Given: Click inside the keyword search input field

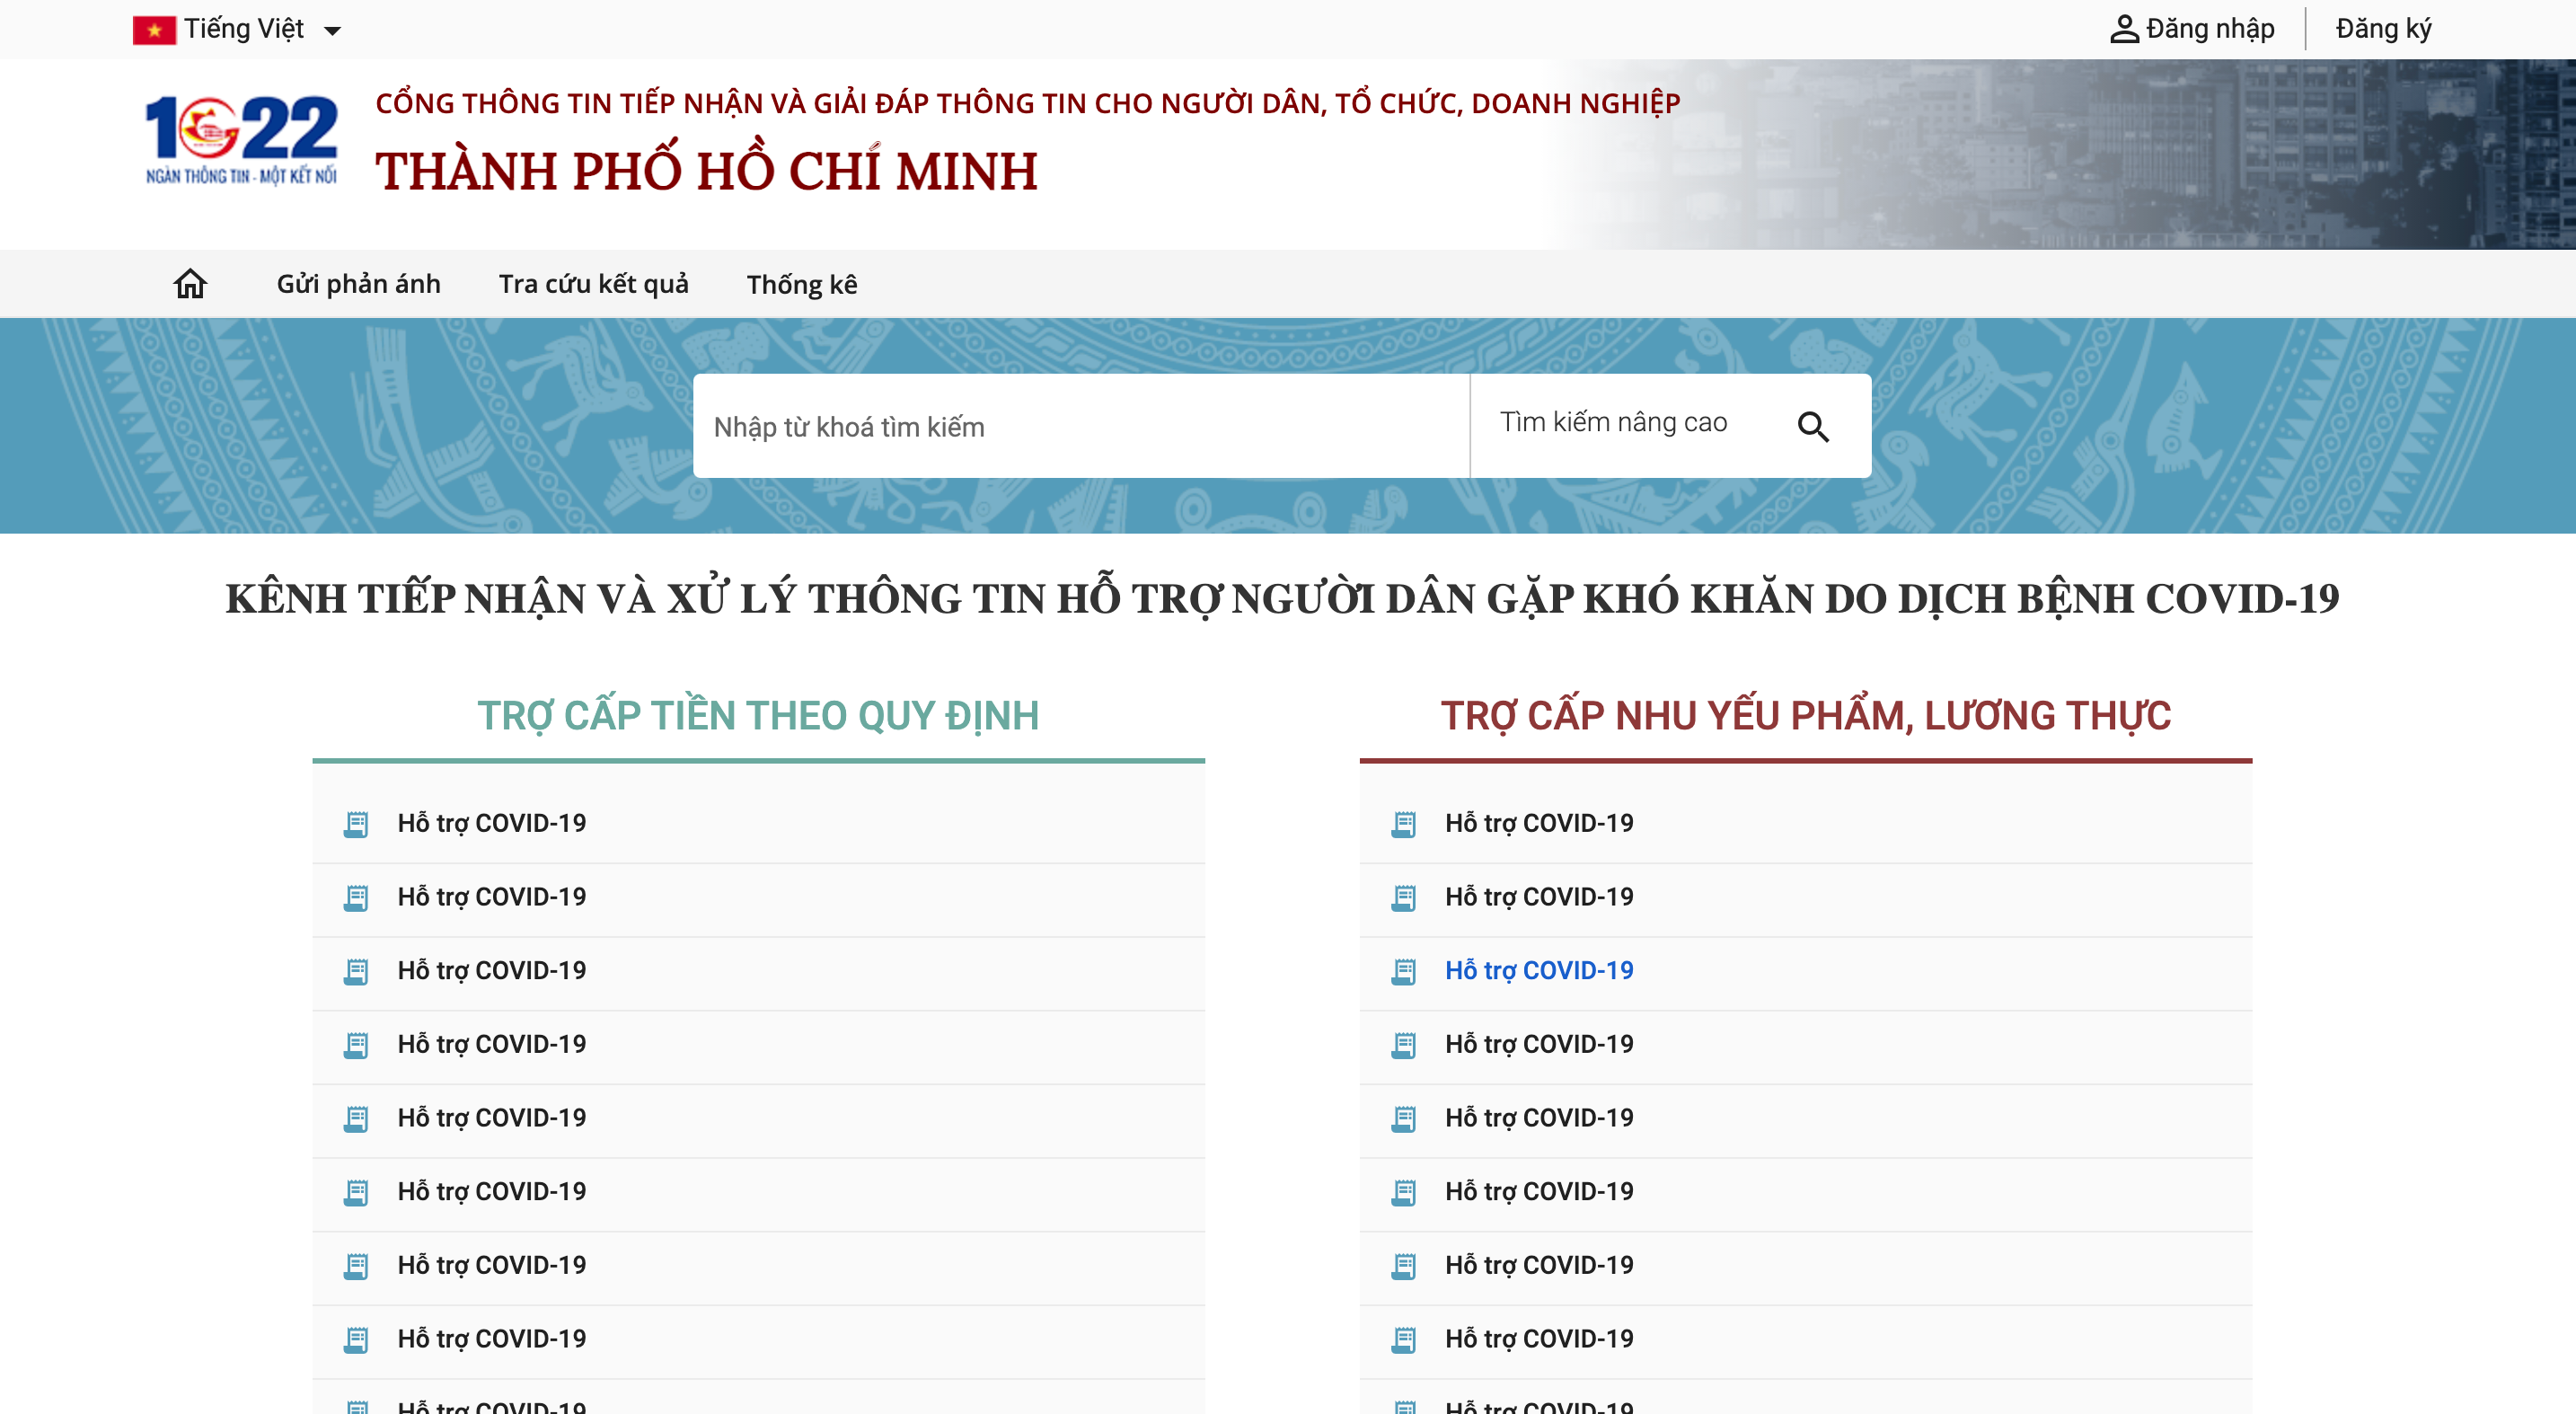Looking at the screenshot, I should 1080,425.
